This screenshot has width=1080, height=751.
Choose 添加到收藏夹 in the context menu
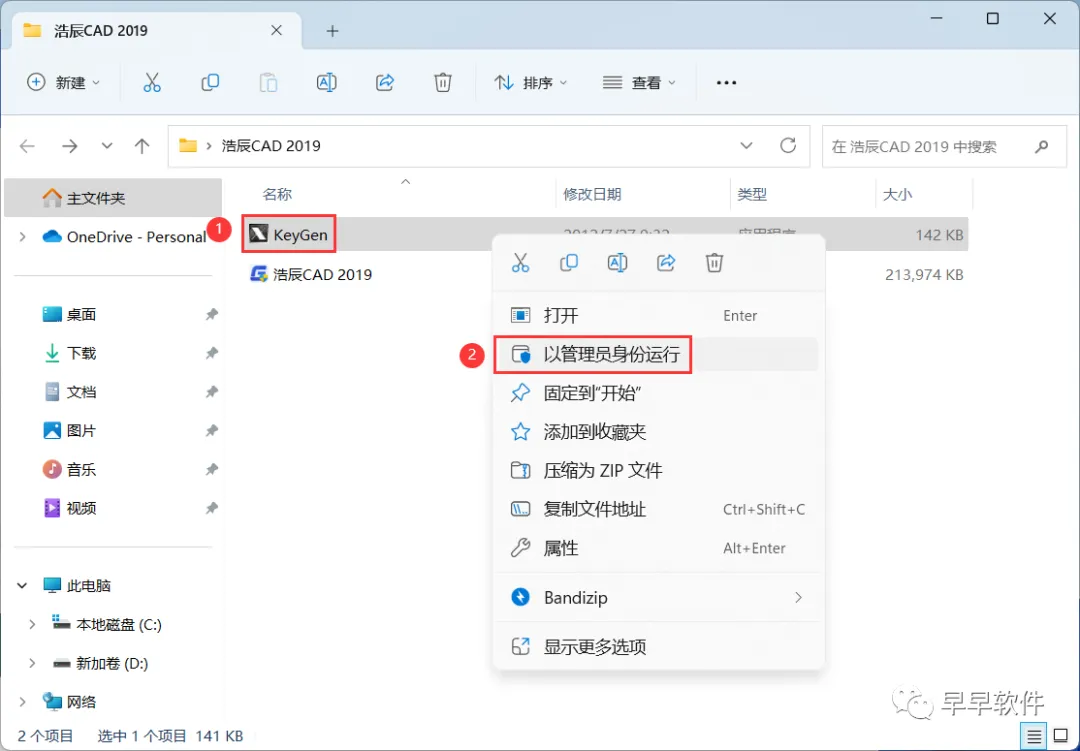click(658, 432)
